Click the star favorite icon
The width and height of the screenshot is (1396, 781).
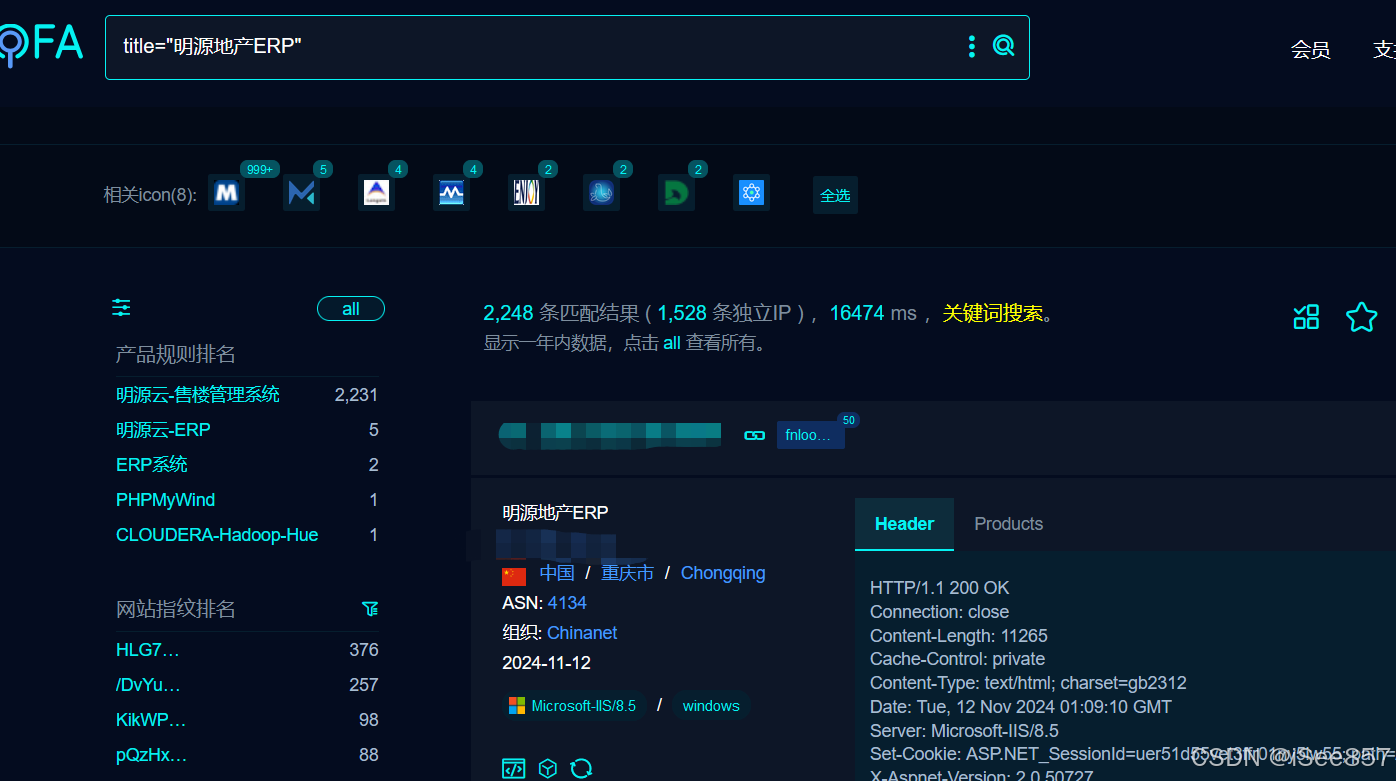[1361, 317]
